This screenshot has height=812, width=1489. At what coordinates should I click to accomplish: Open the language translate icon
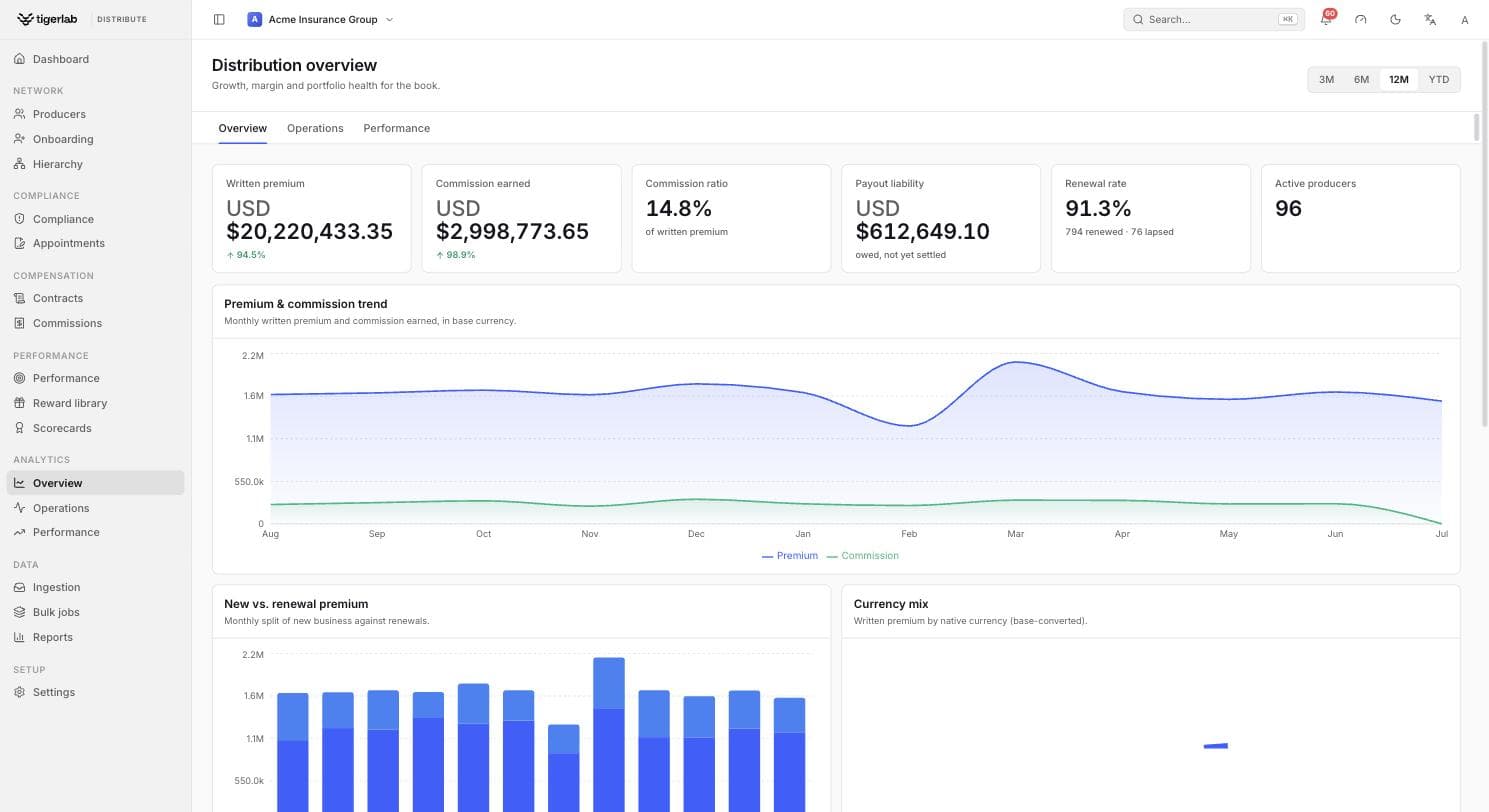point(1430,19)
